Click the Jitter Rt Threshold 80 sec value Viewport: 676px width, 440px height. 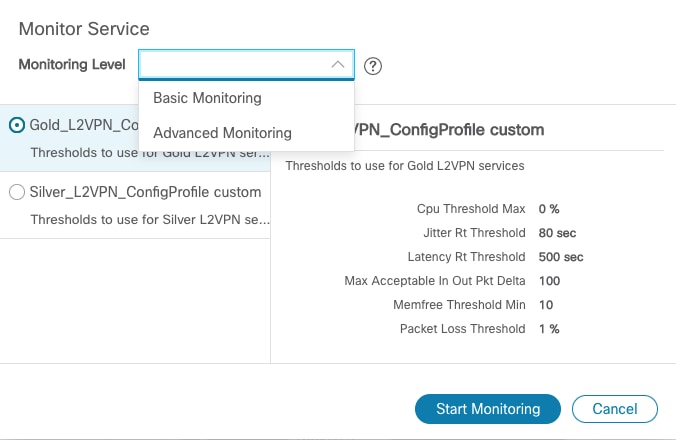coord(558,233)
